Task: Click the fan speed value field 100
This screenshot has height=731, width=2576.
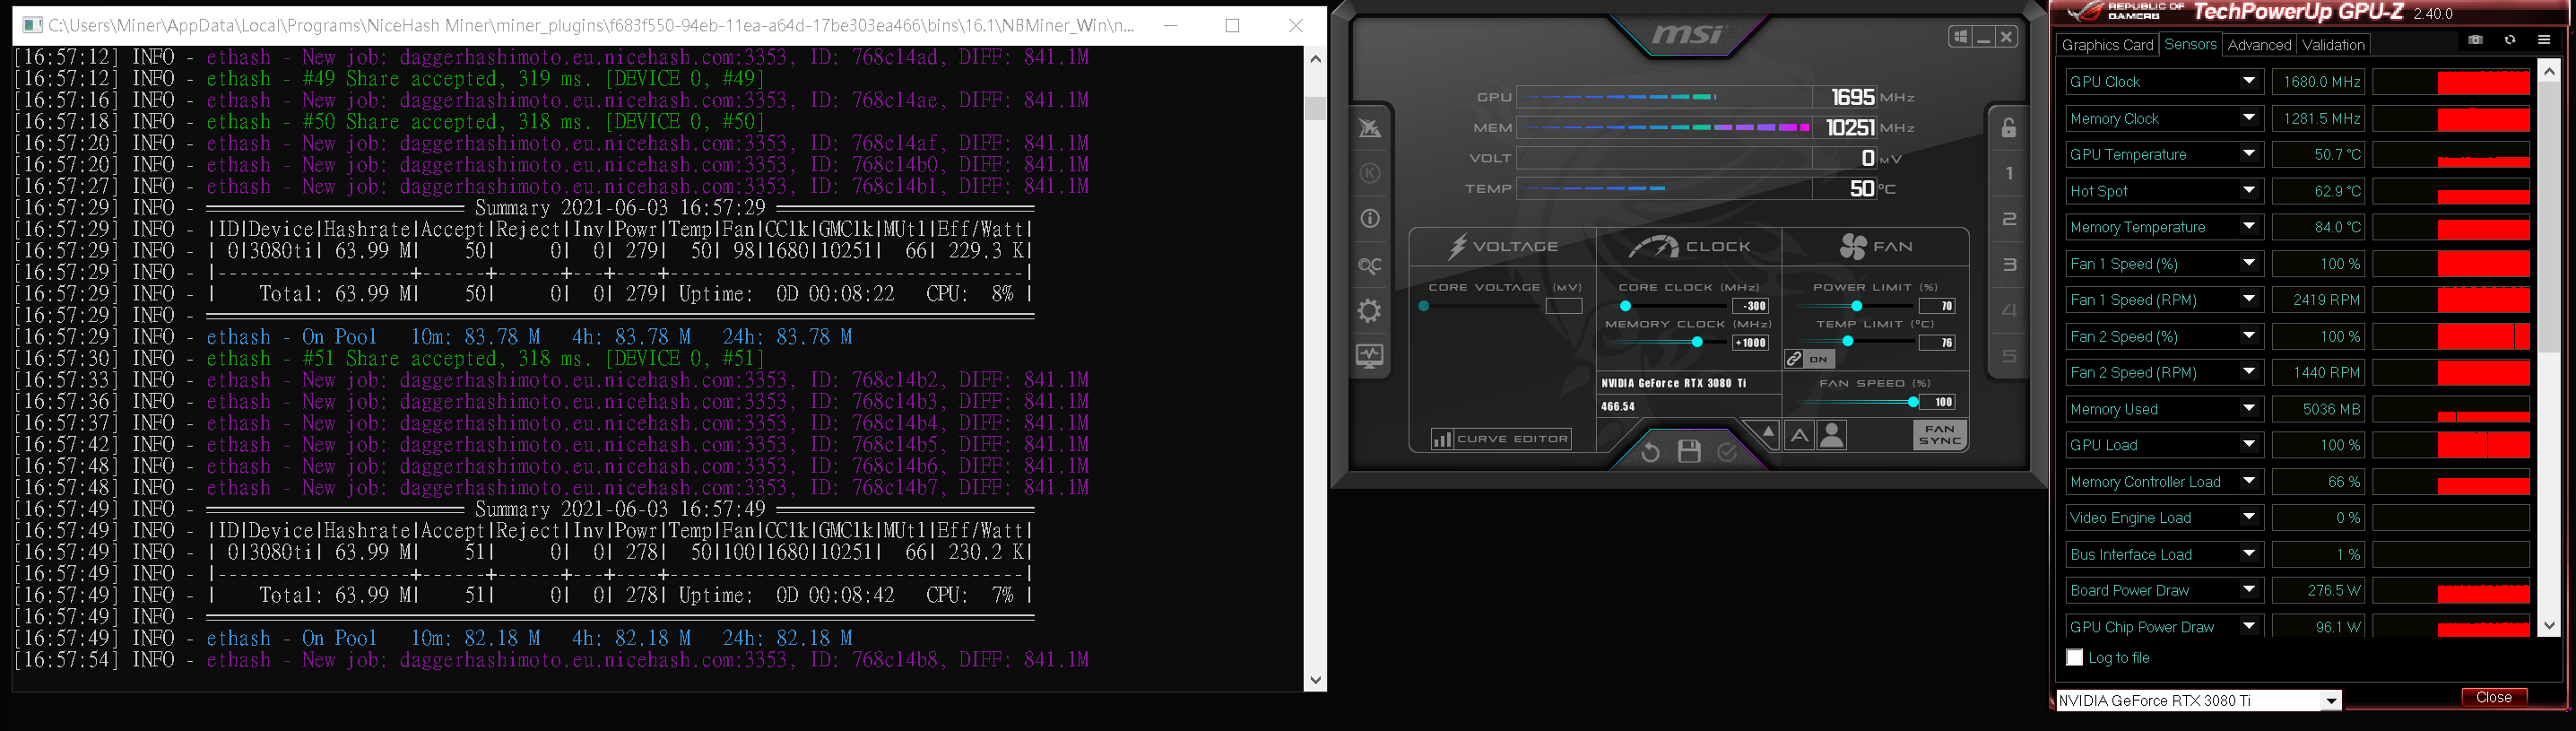Action: [x=1937, y=402]
